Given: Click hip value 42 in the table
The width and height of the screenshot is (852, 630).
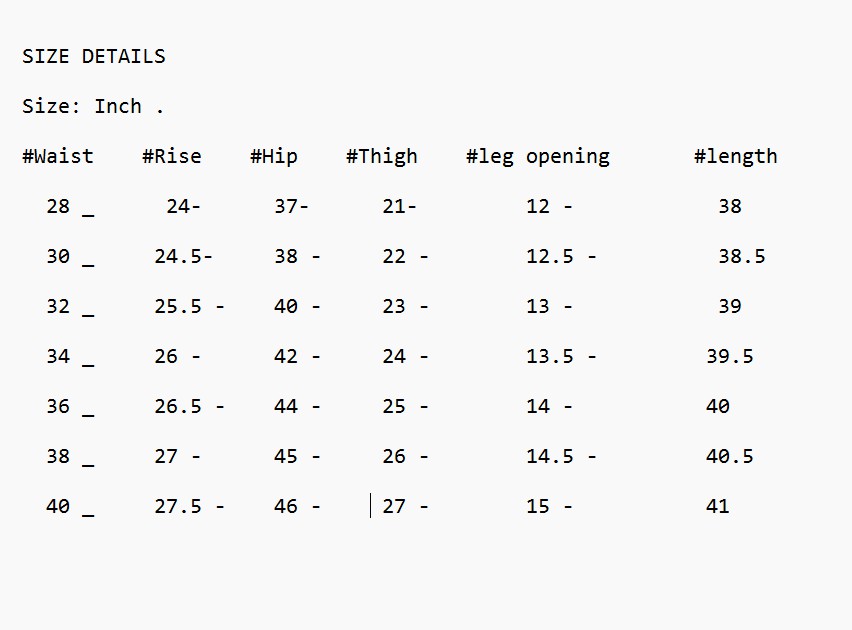Looking at the screenshot, I should (x=286, y=357).
